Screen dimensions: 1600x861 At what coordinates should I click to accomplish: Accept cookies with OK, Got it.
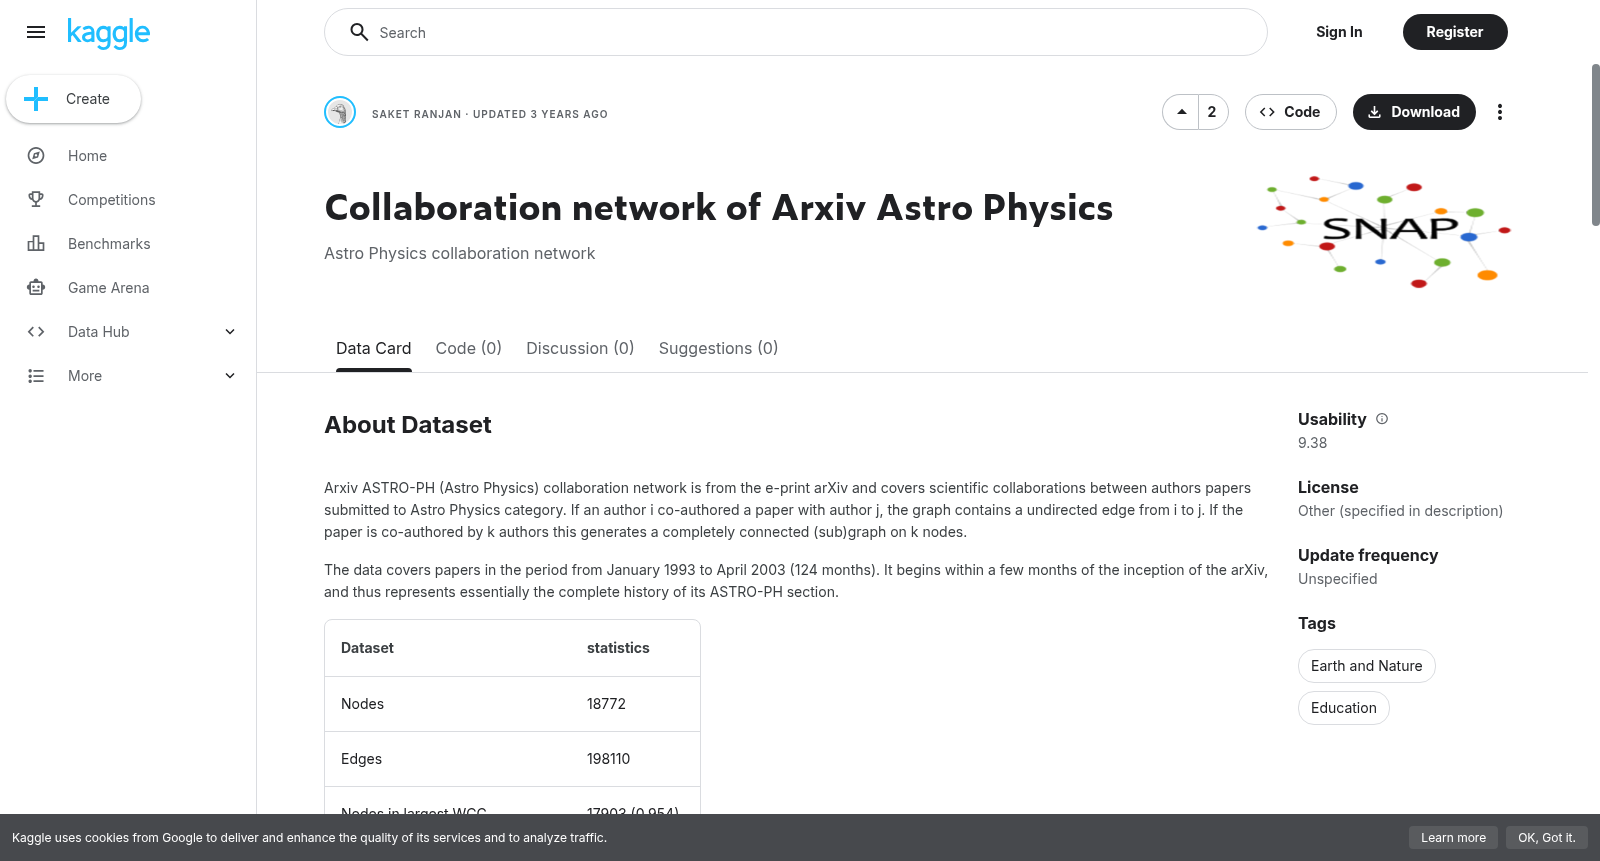pyautogui.click(x=1546, y=838)
